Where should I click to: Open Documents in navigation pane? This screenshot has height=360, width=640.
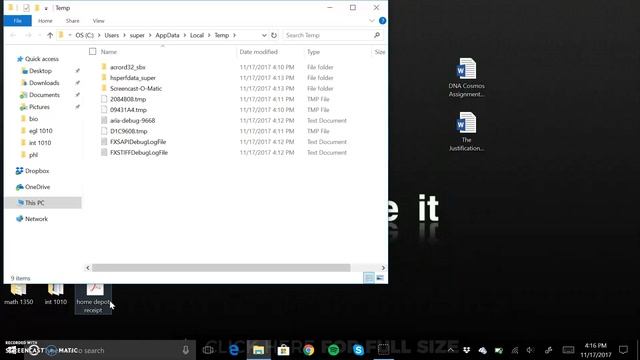coord(44,95)
